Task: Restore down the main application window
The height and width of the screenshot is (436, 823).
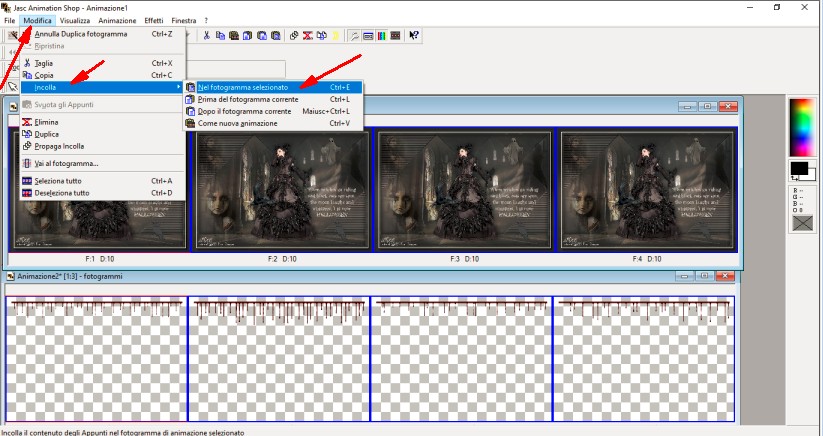Action: tap(777, 7)
